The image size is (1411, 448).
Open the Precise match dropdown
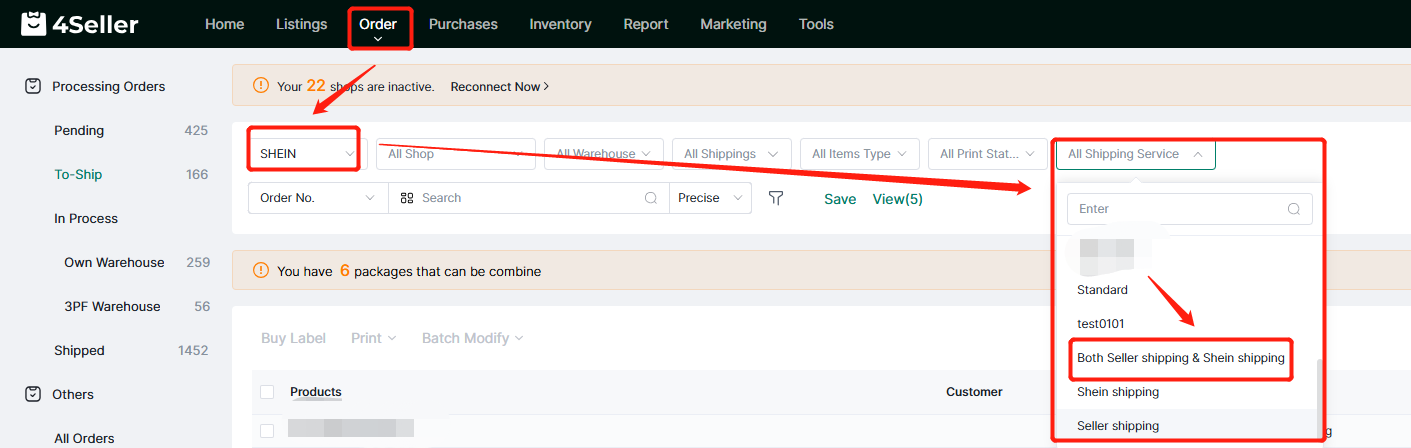709,198
